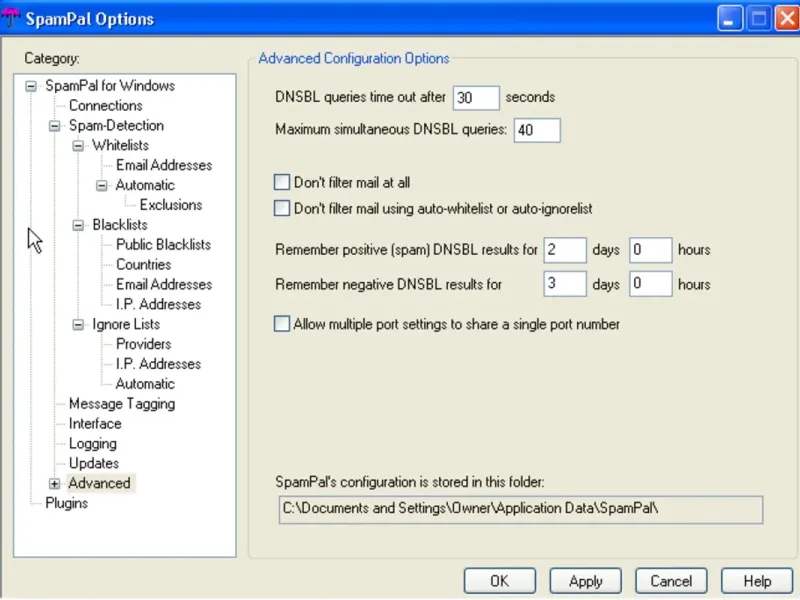This screenshot has height=600, width=800.
Task: Enable Don't filter mail at all
Action: (x=282, y=182)
